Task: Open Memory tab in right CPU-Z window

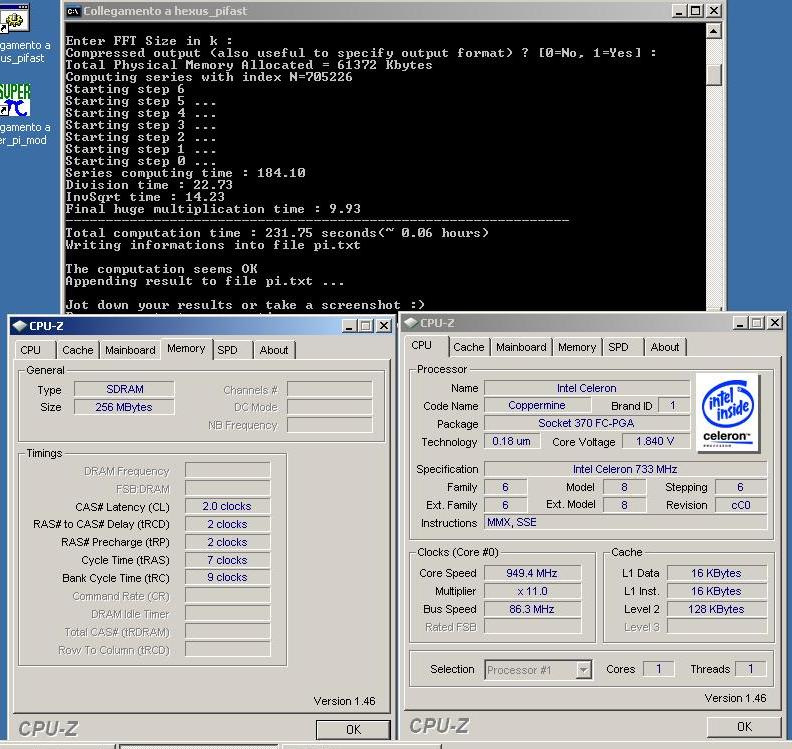Action: coord(577,347)
